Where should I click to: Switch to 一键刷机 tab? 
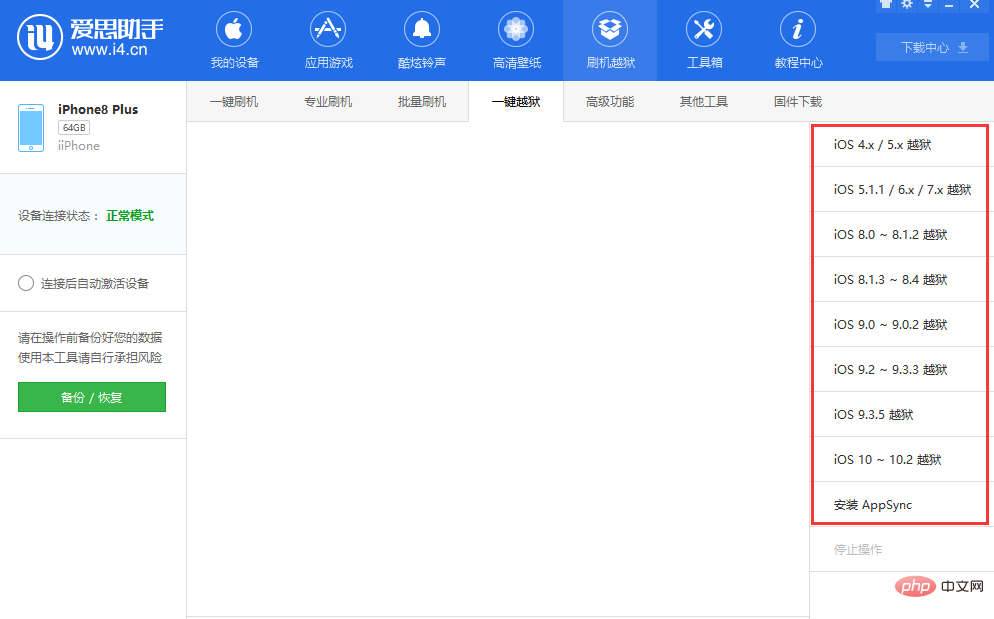tap(234, 101)
